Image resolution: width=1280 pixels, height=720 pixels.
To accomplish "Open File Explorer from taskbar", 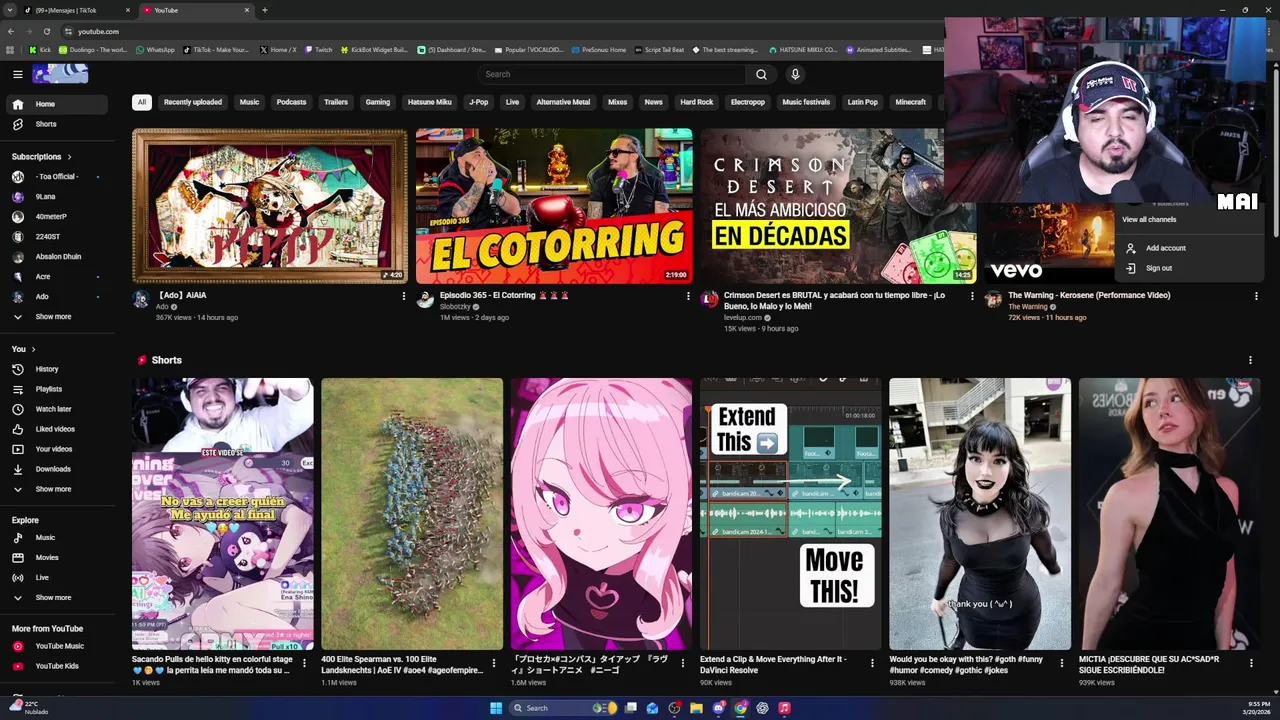I will point(696,708).
